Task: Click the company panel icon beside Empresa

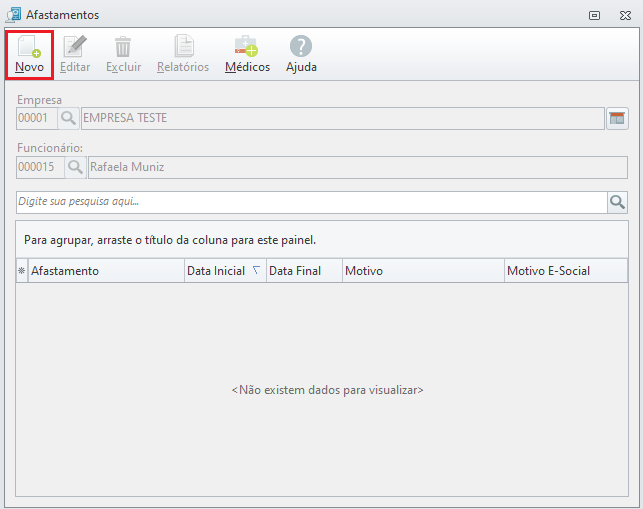Action: 617,119
